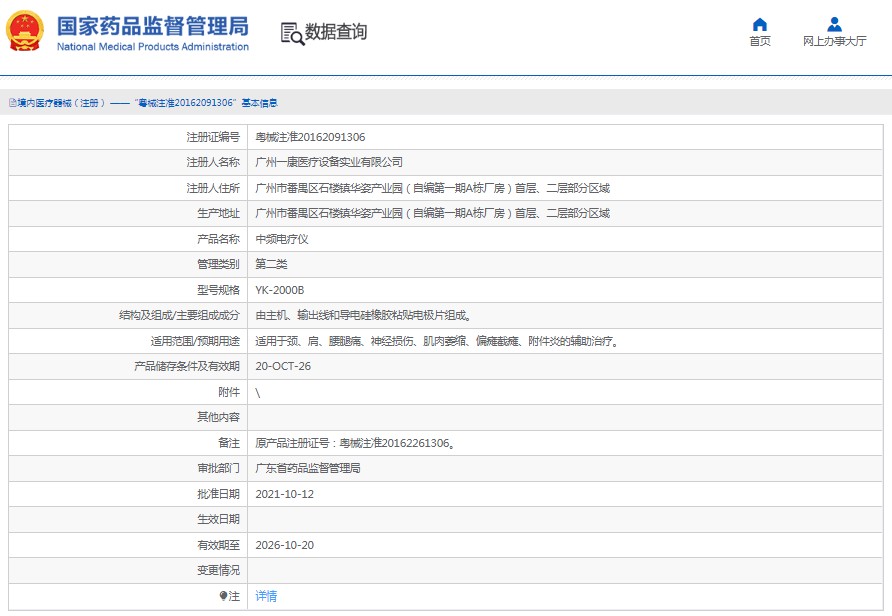Open 首页 text link
Screen dimensions: 892x616
coord(759,41)
